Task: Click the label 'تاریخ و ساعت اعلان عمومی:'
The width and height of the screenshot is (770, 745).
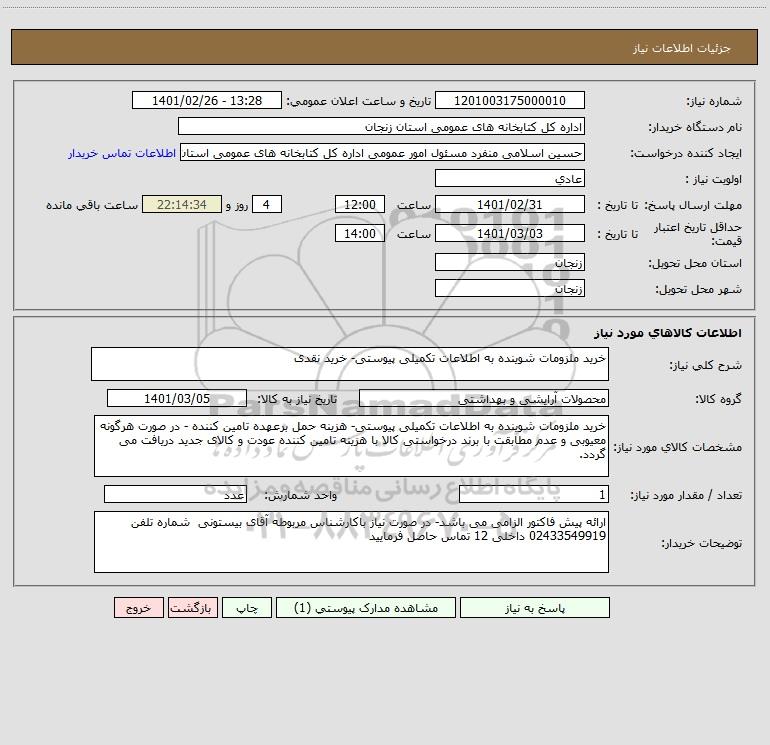Action: click(x=358, y=101)
